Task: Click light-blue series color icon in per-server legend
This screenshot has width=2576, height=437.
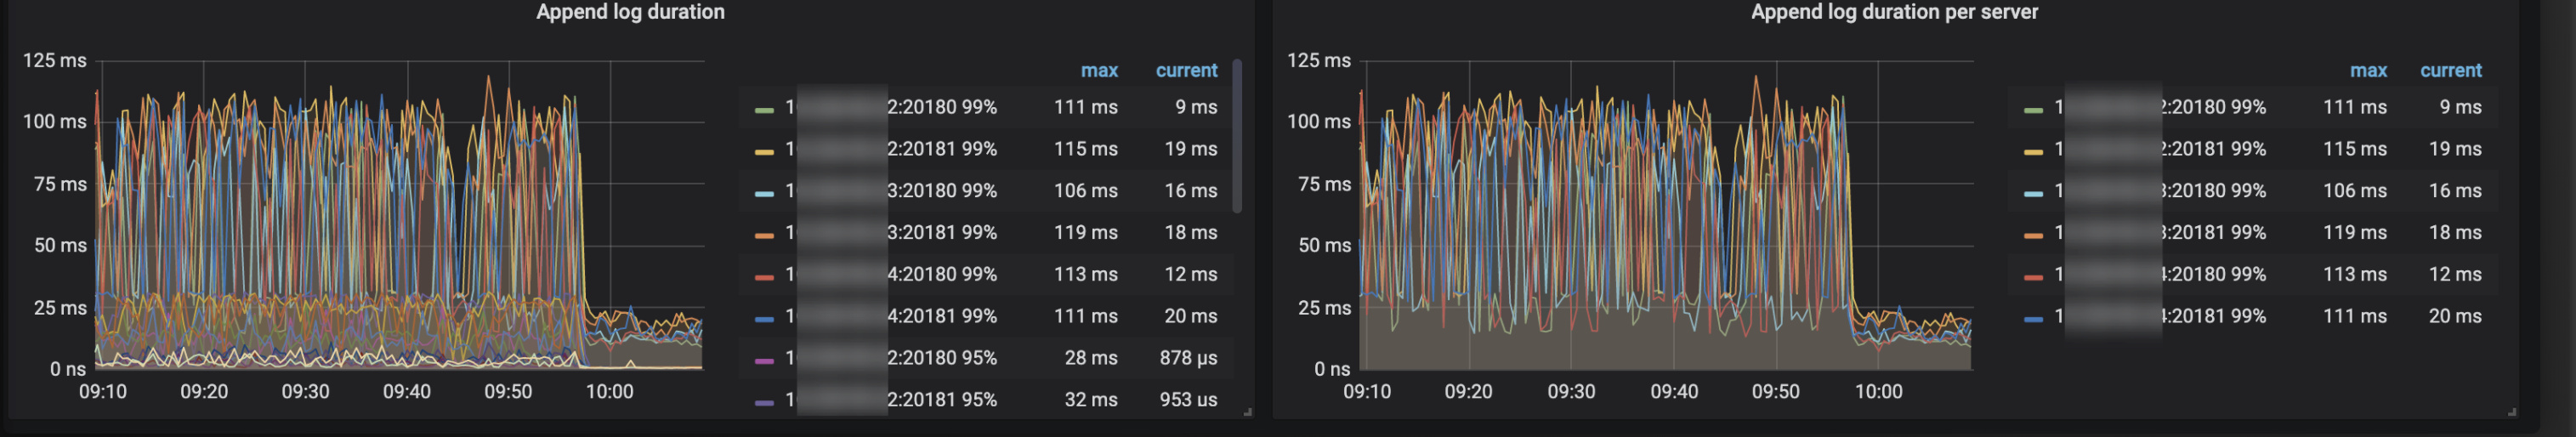Action: click(2032, 193)
